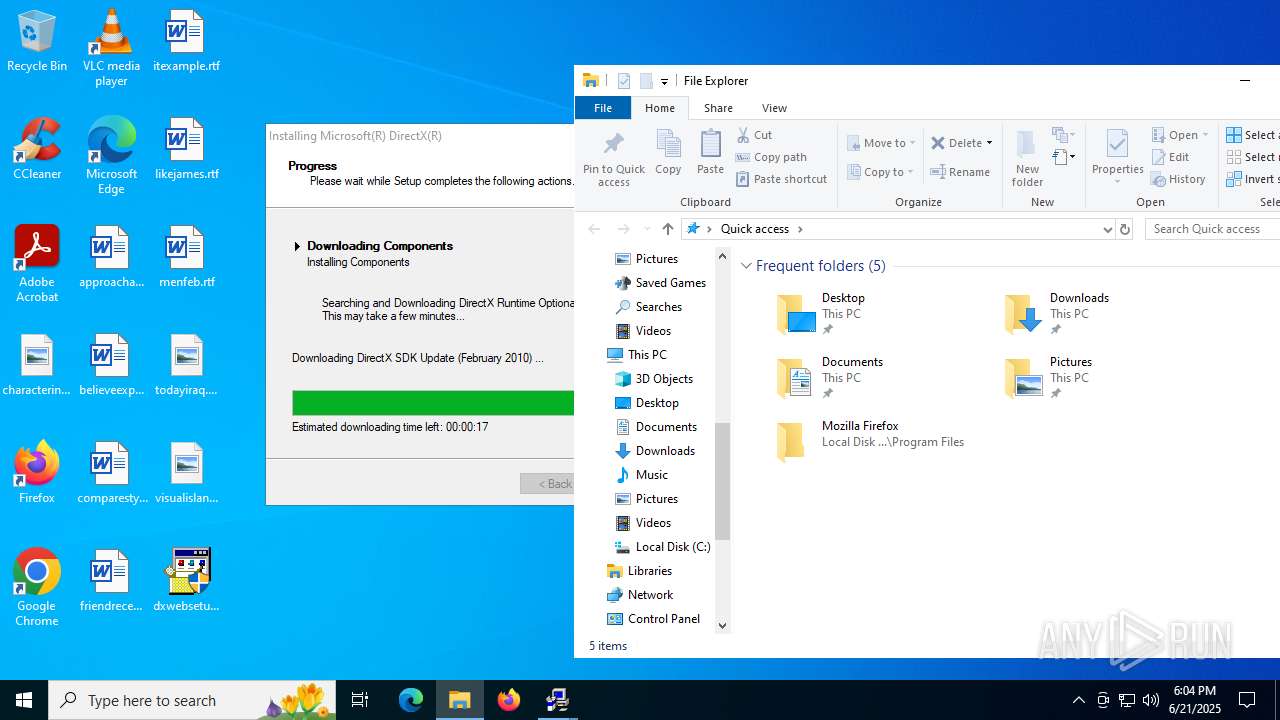1280x720 pixels.
Task: Click the Firefox taskbar icon
Action: [509, 700]
